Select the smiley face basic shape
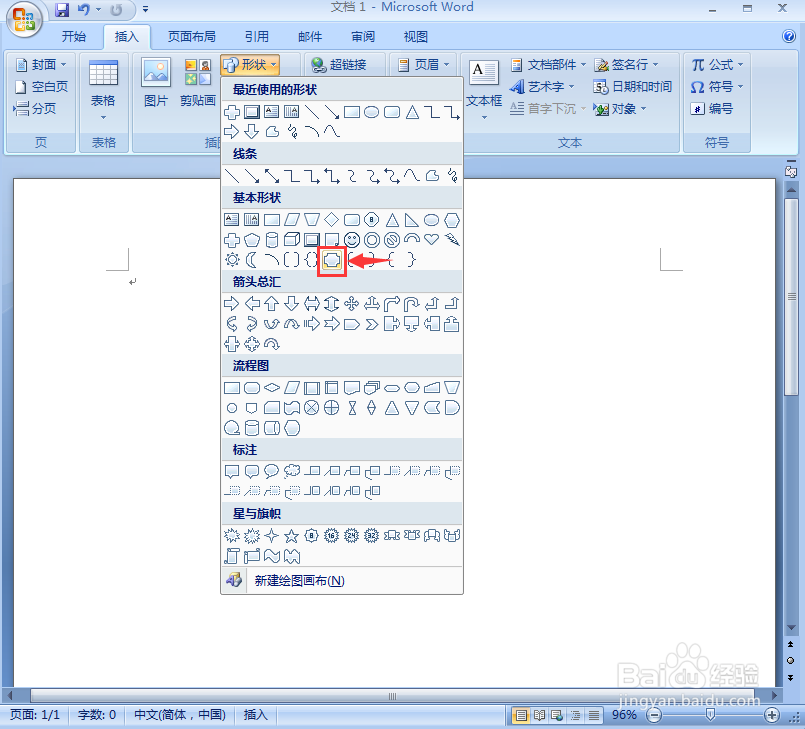Viewport: 805px width, 729px height. (x=352, y=240)
